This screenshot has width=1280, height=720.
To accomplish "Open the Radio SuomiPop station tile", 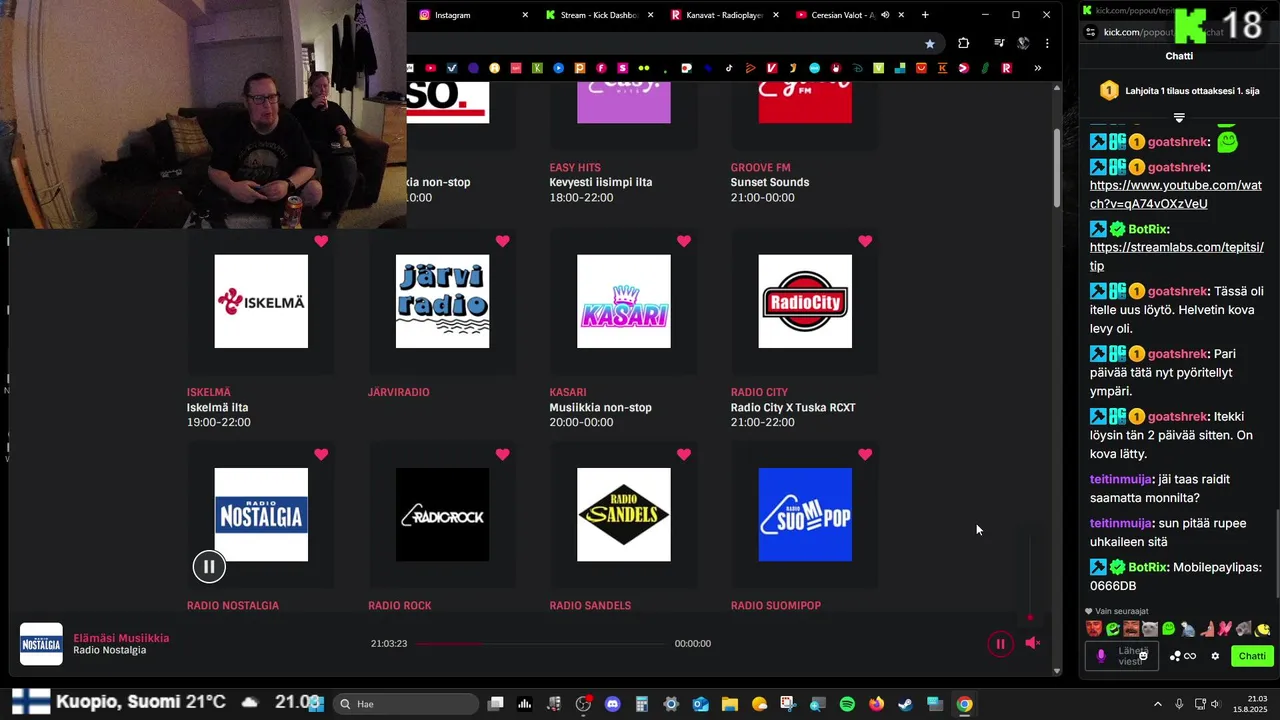I will click(x=805, y=514).
